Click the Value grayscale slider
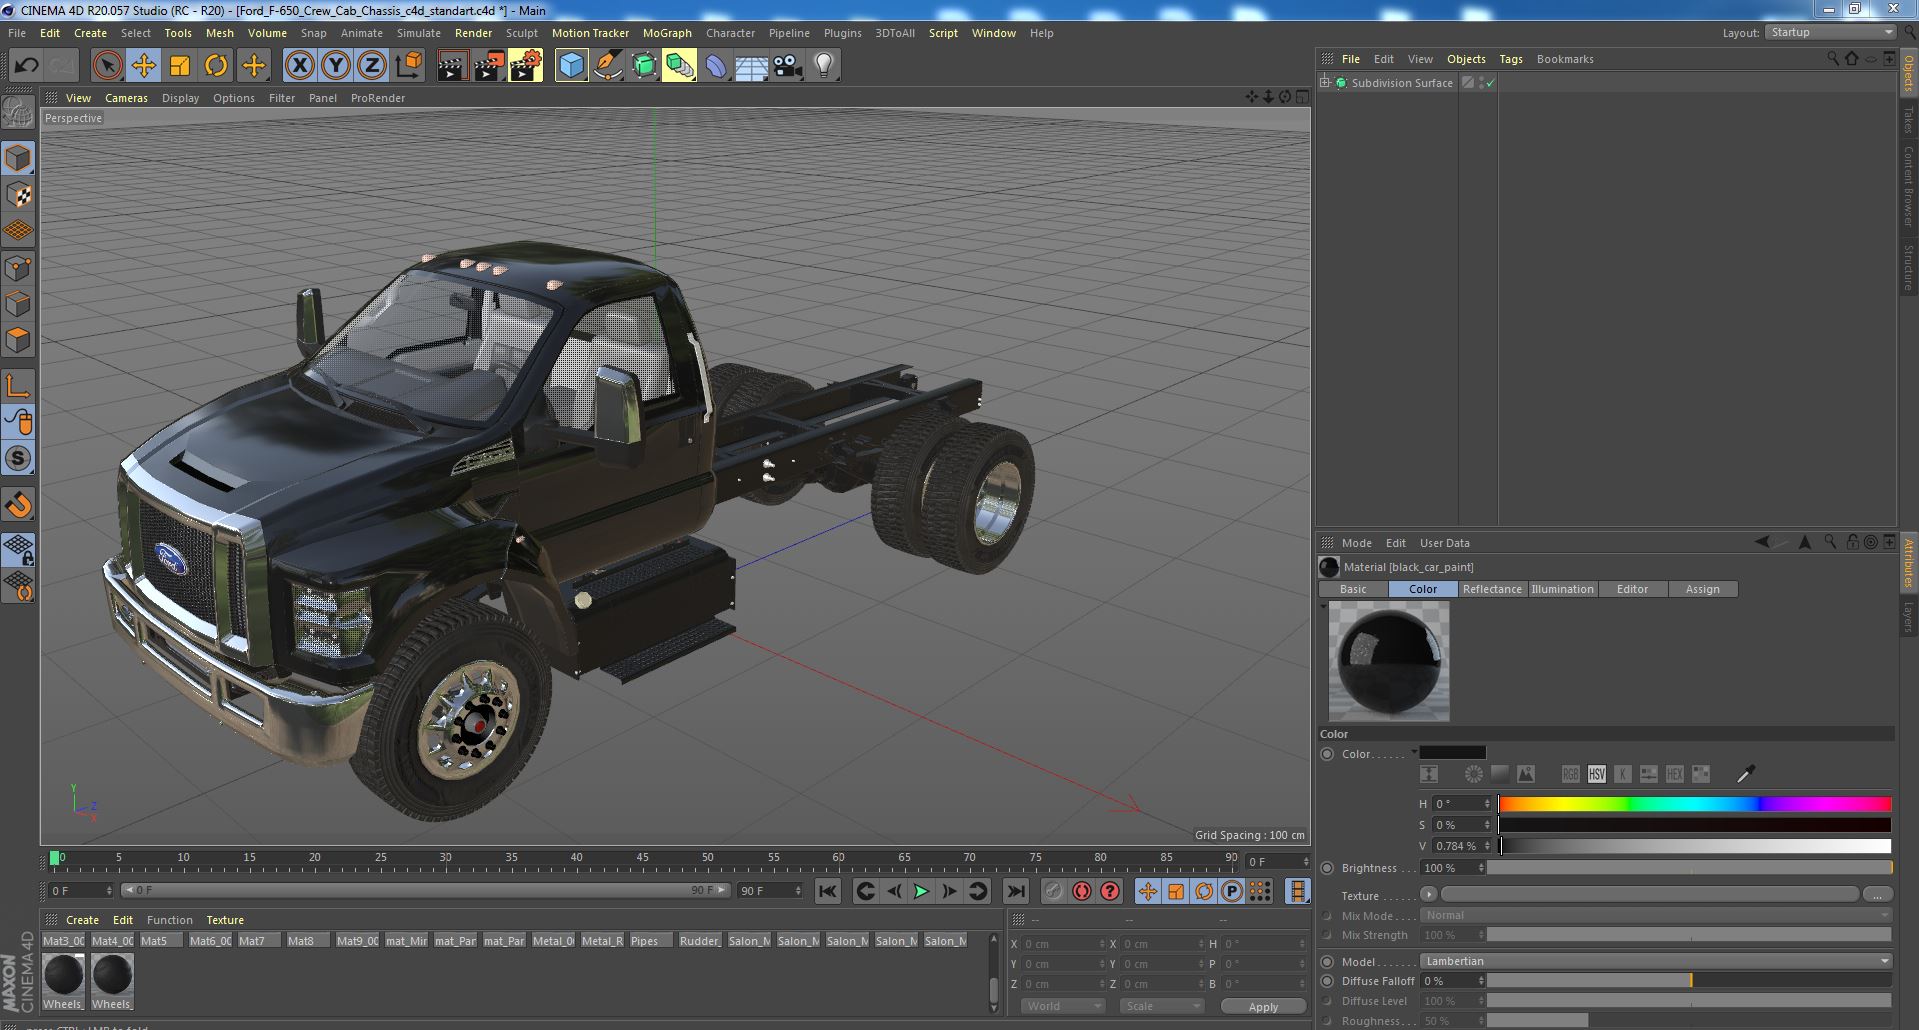Screen dimensions: 1919x1030 1695,846
